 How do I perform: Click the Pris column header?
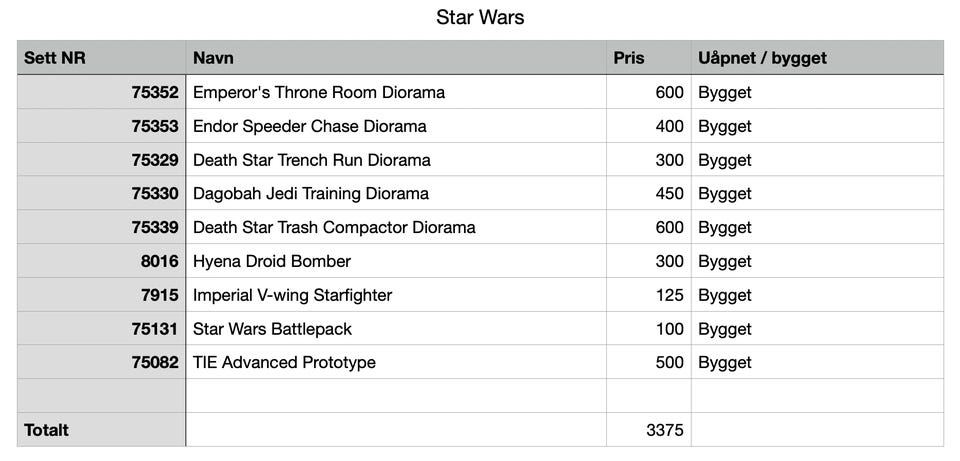click(x=648, y=58)
